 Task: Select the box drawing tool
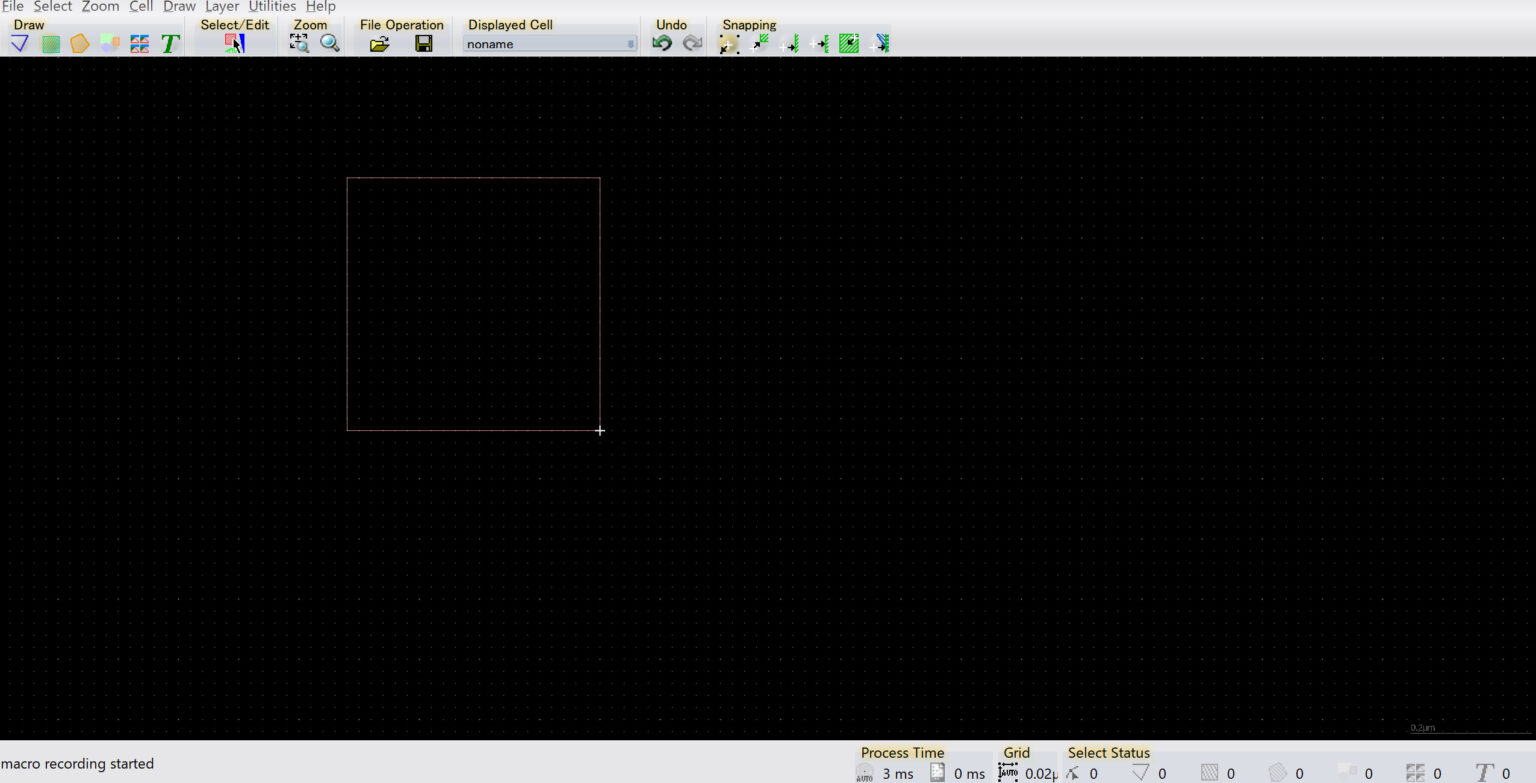click(50, 44)
